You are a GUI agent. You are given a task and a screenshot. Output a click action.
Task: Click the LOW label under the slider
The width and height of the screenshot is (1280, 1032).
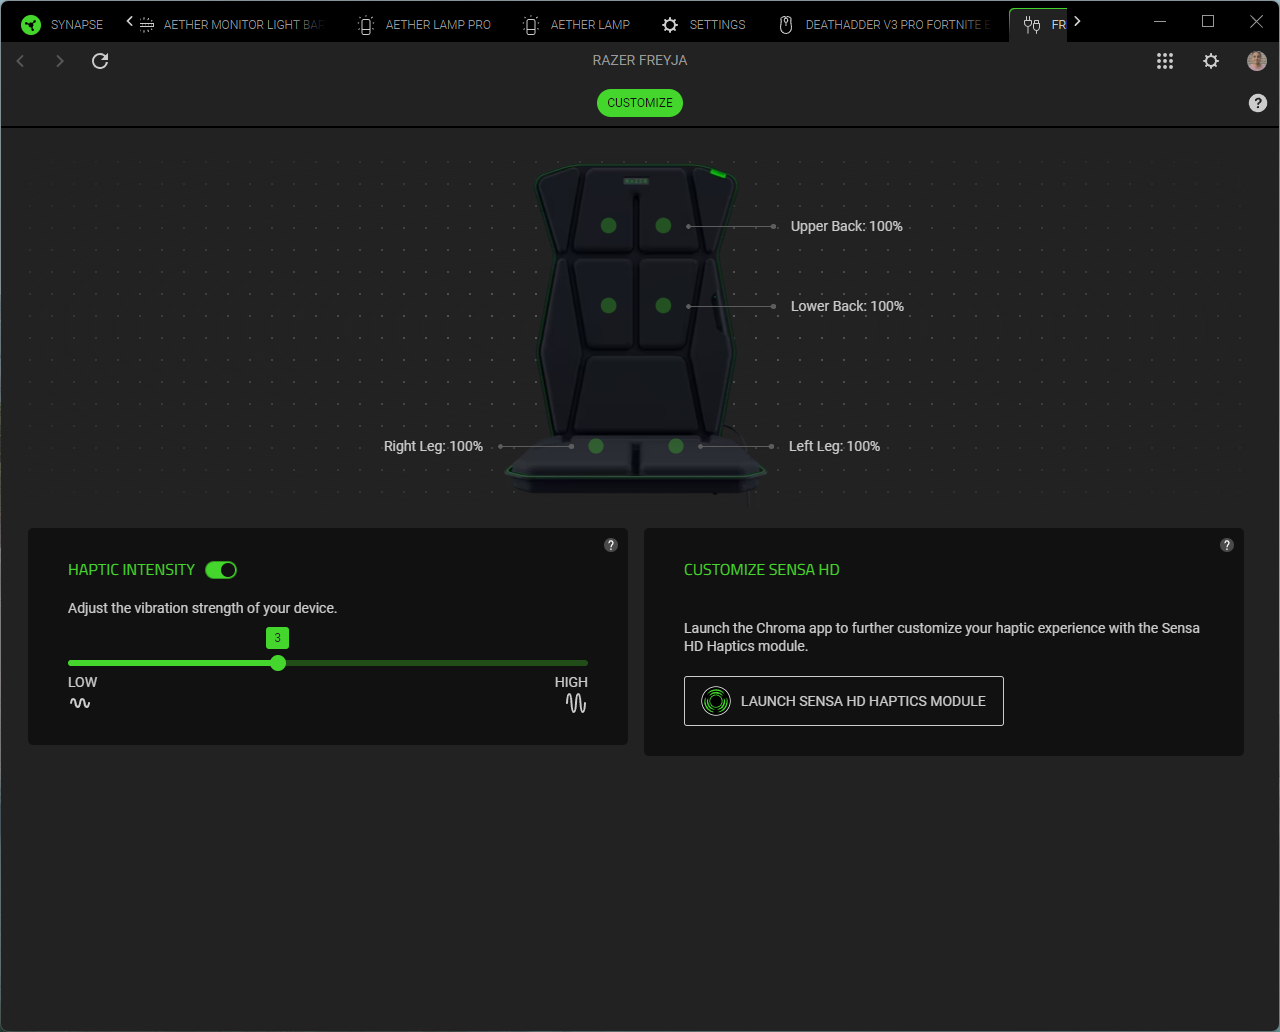(x=83, y=682)
